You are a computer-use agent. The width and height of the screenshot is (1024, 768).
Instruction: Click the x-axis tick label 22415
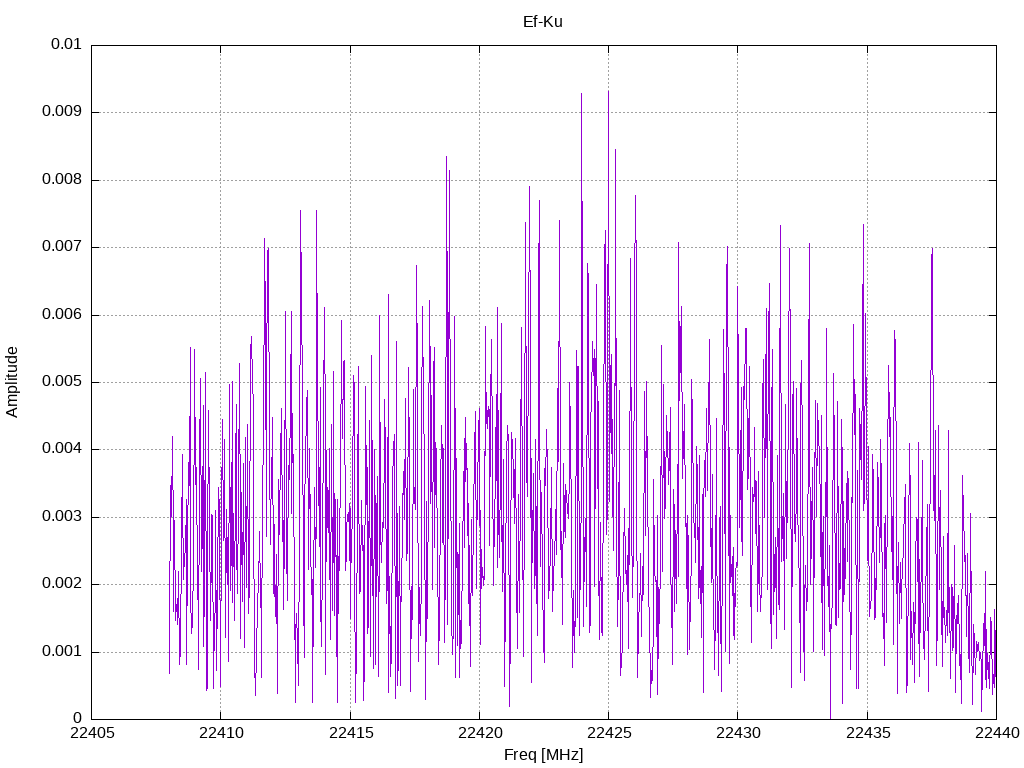coord(351,733)
